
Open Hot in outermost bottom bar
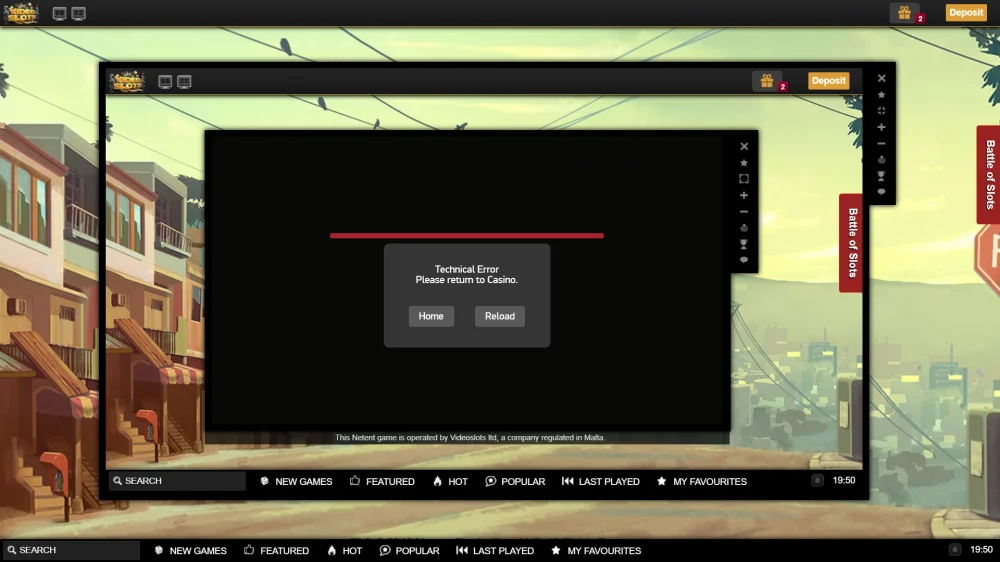click(344, 551)
